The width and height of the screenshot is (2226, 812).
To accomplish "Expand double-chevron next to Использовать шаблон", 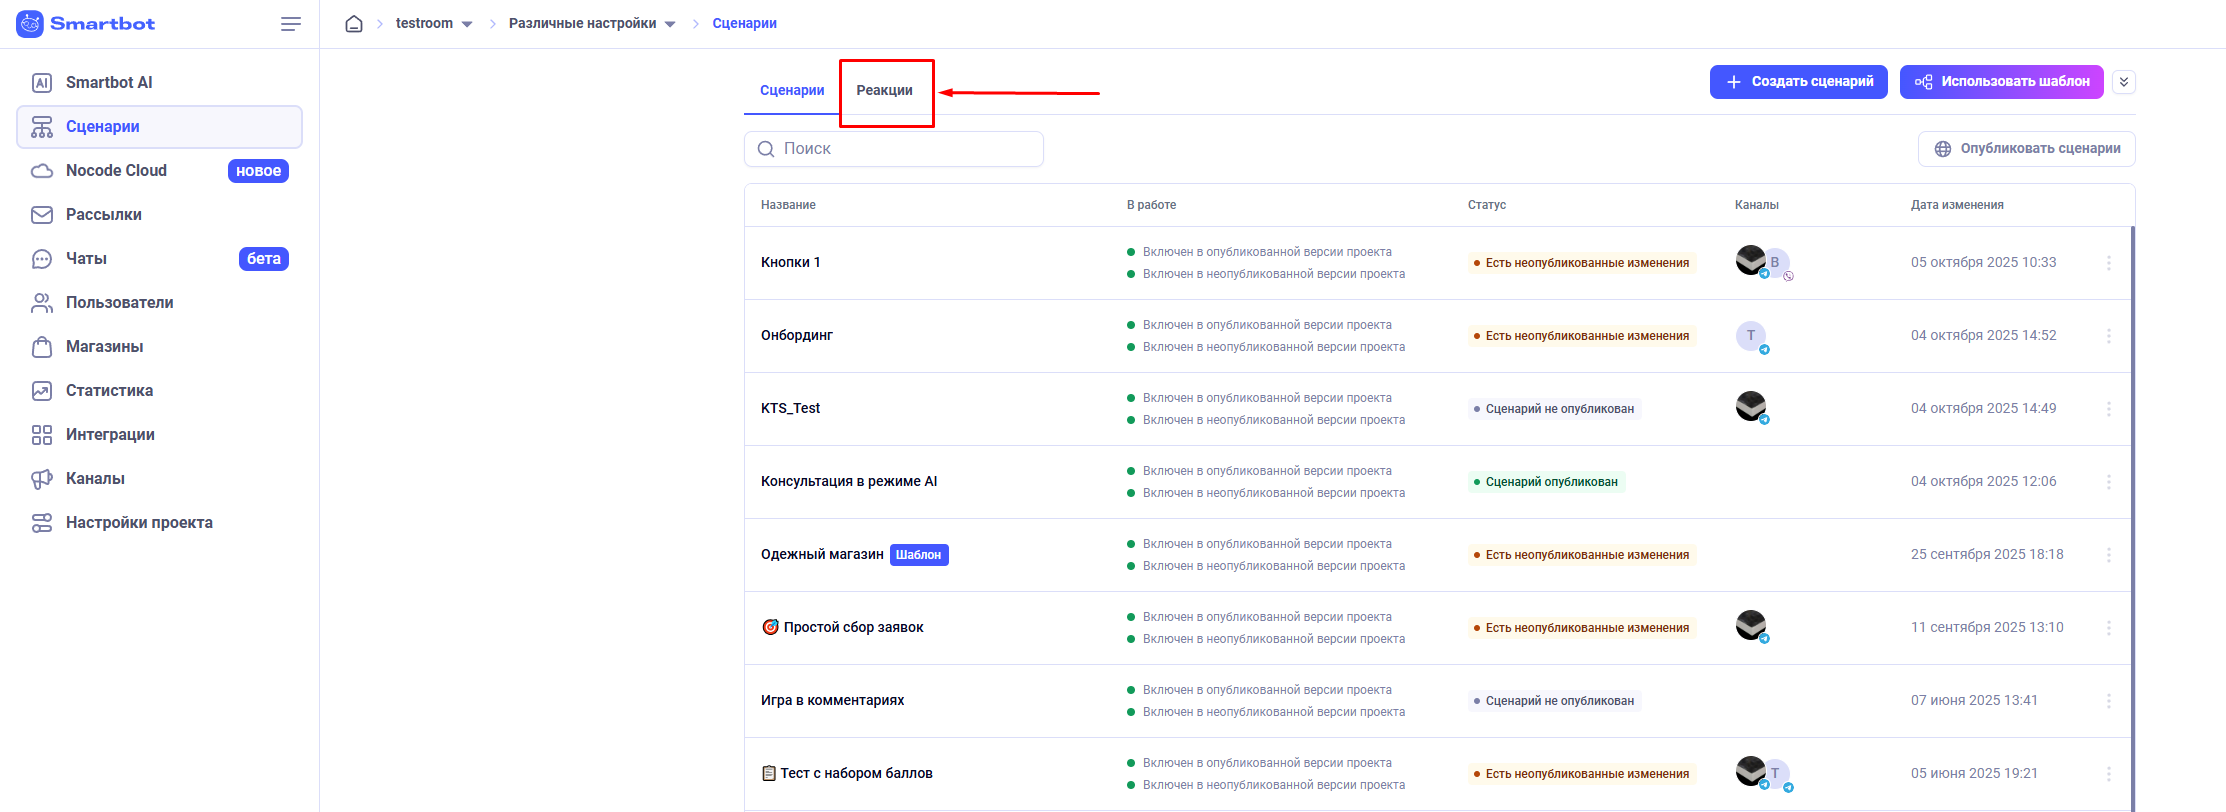I will point(2124,82).
